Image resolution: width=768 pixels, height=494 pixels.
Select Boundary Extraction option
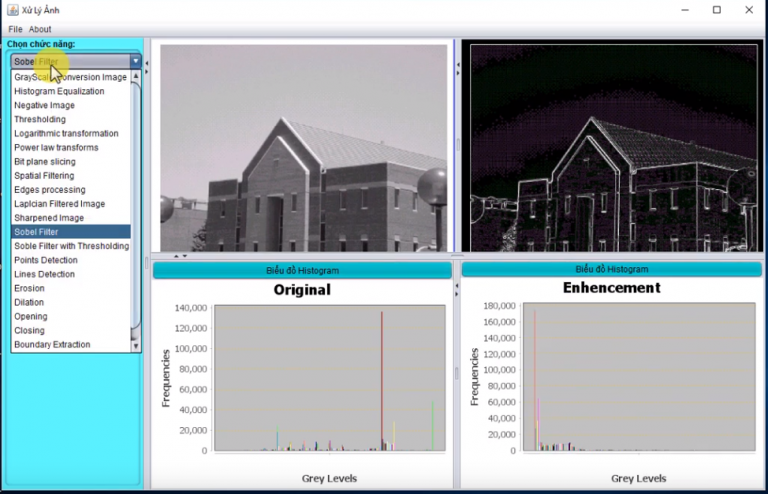coord(52,344)
